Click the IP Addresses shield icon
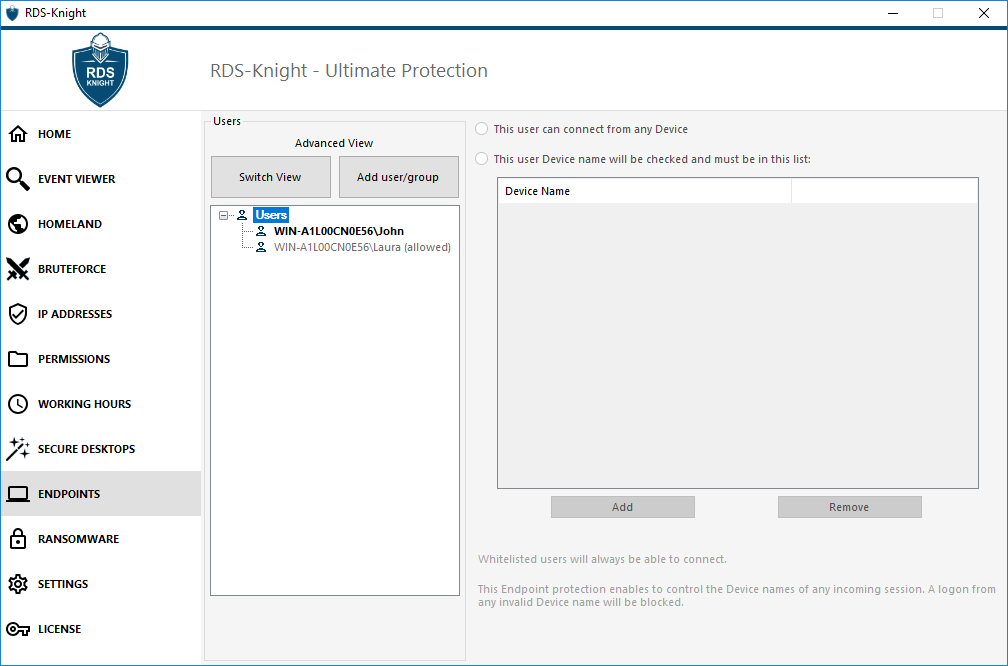Image resolution: width=1008 pixels, height=666 pixels. pos(18,314)
